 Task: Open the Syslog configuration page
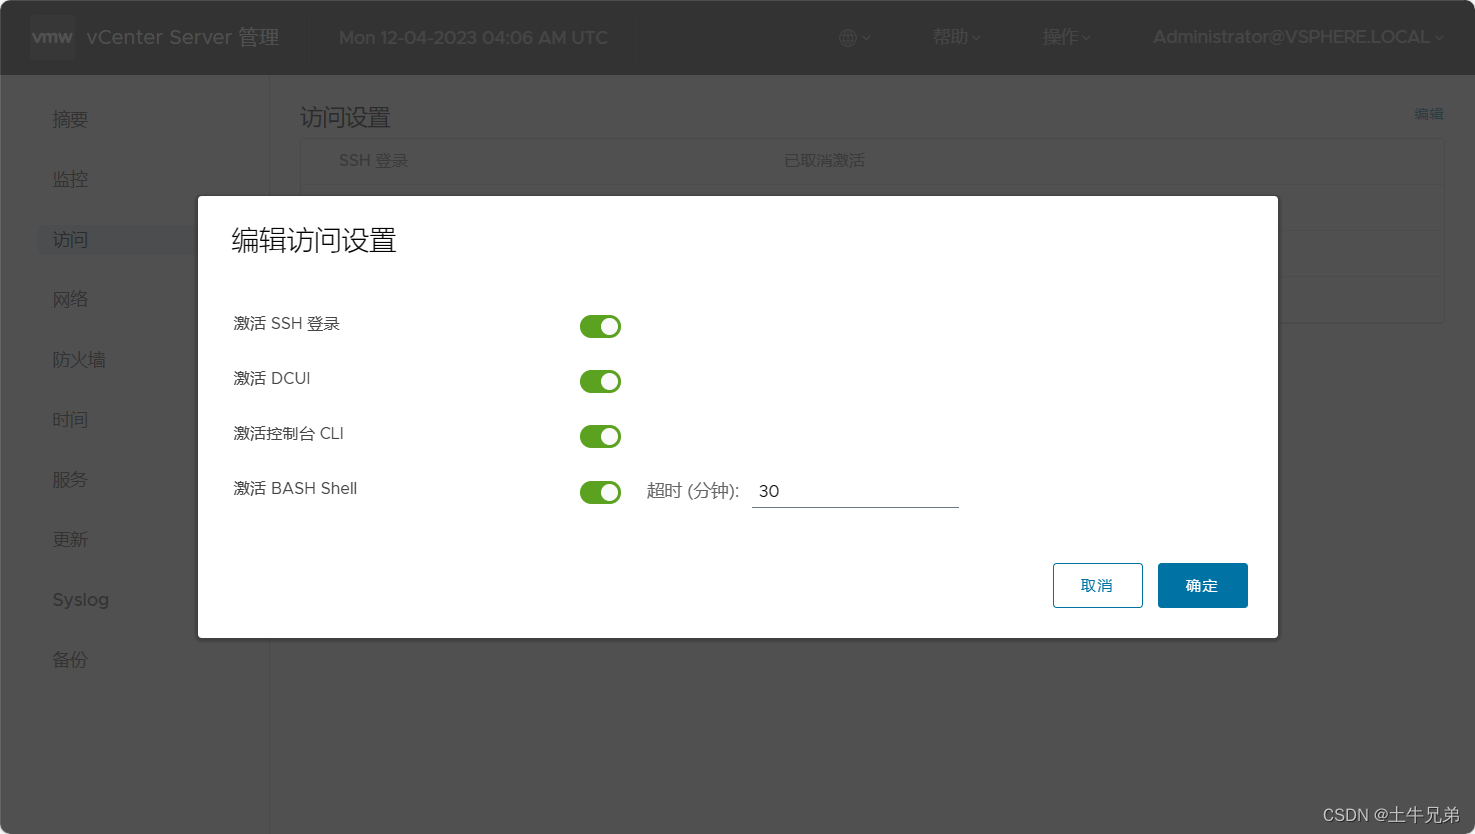[80, 599]
